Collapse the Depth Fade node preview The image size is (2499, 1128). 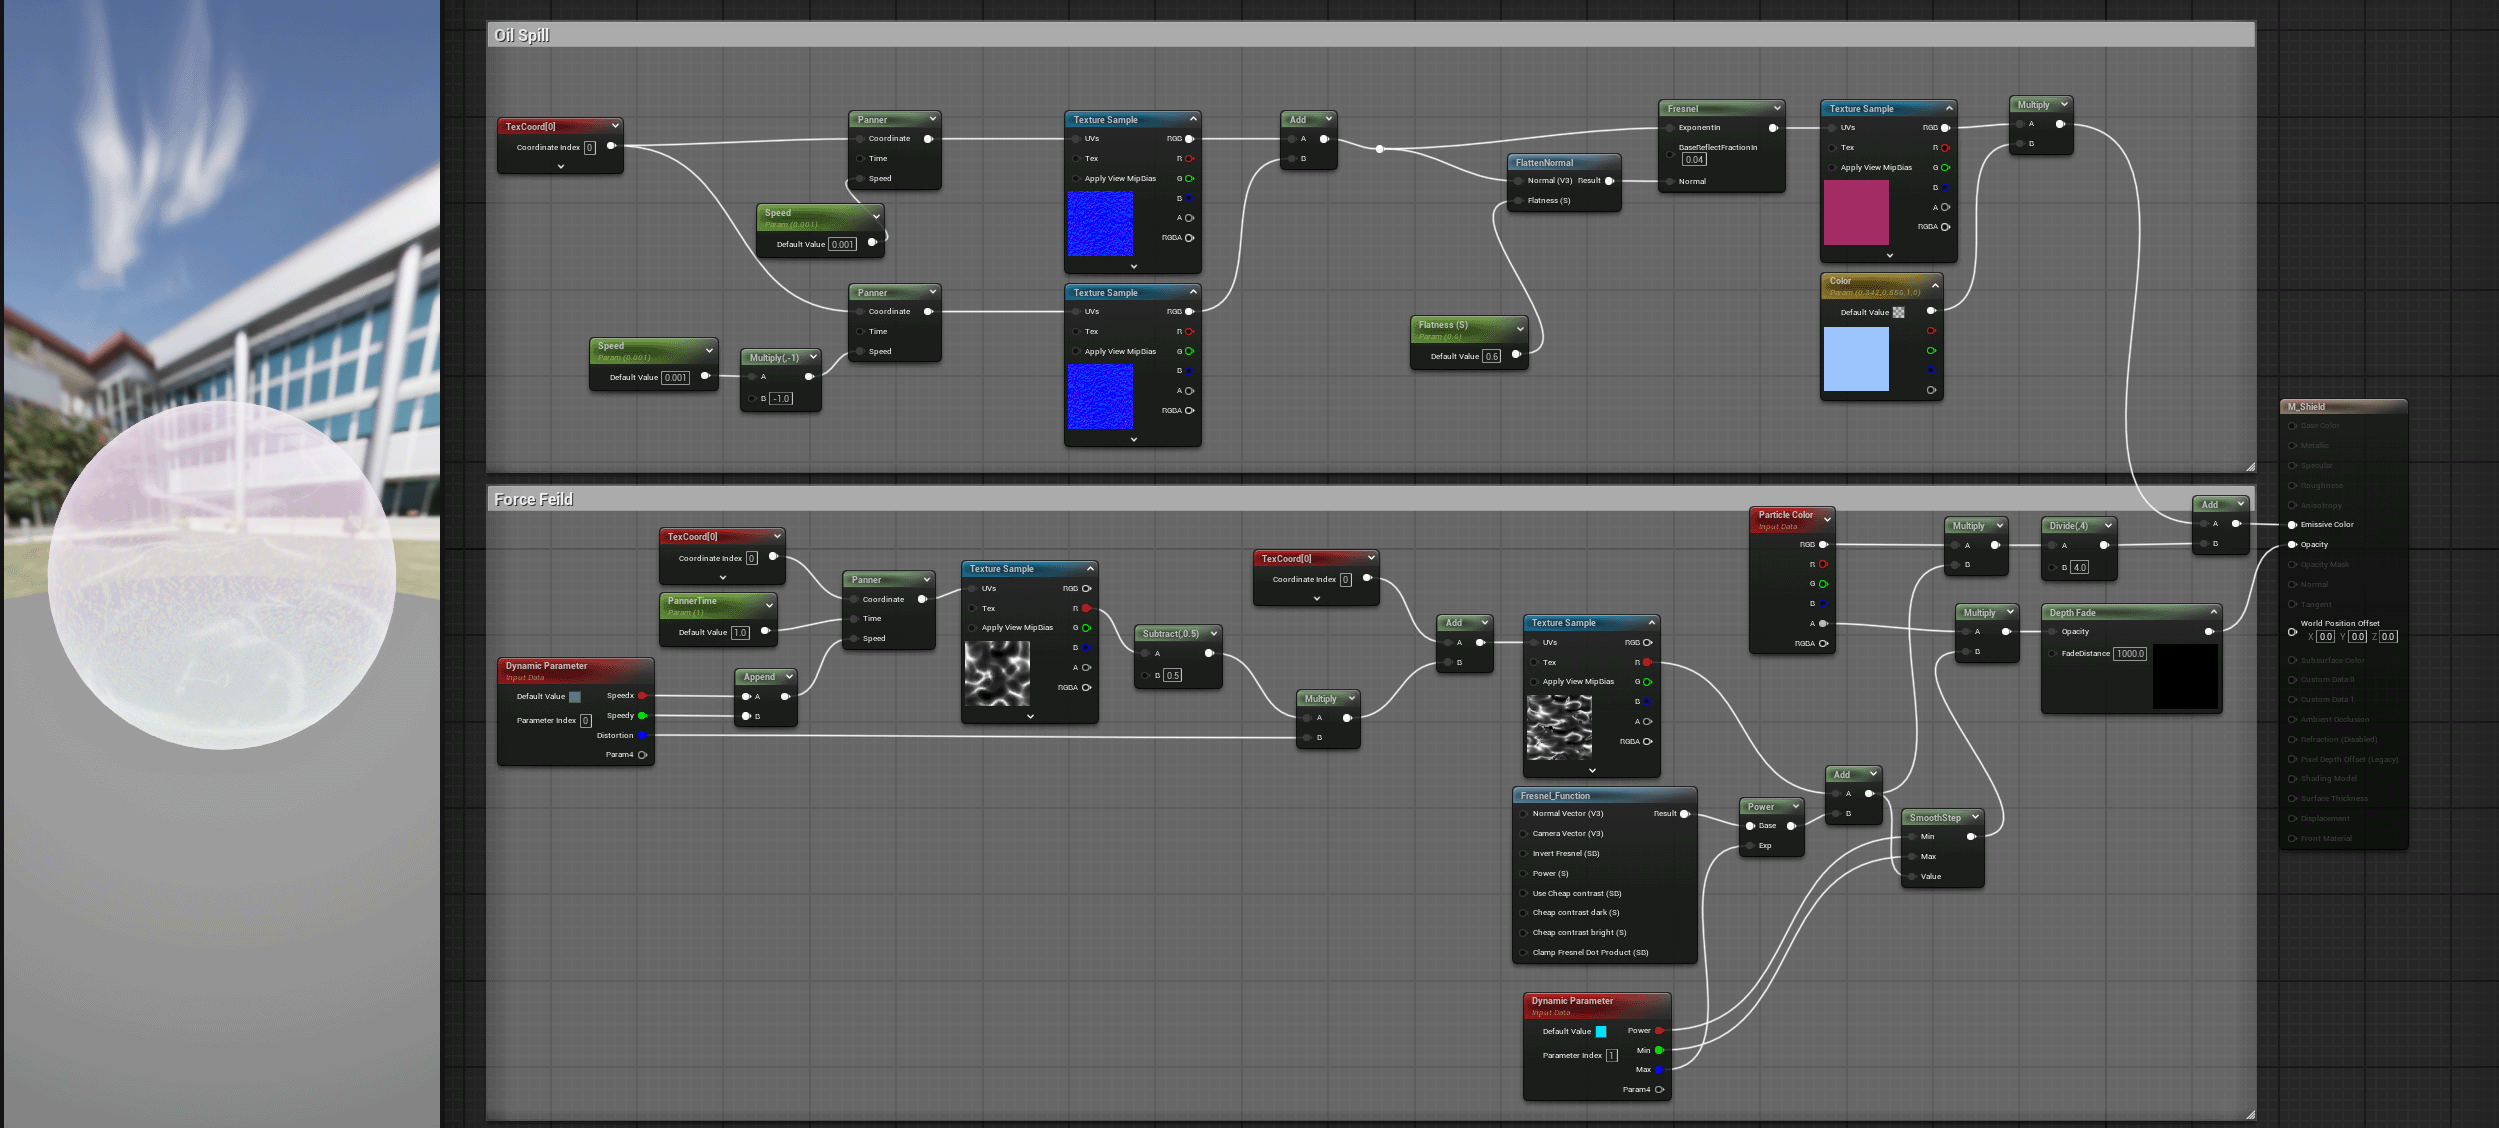[2213, 612]
